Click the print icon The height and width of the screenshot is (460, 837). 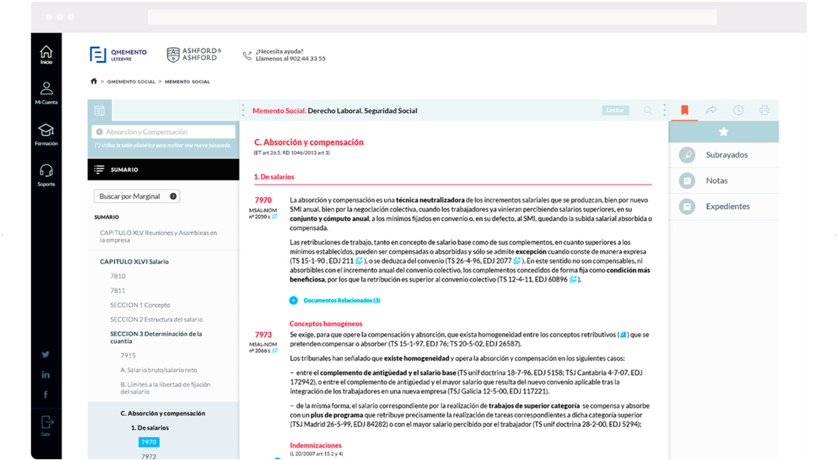click(764, 110)
